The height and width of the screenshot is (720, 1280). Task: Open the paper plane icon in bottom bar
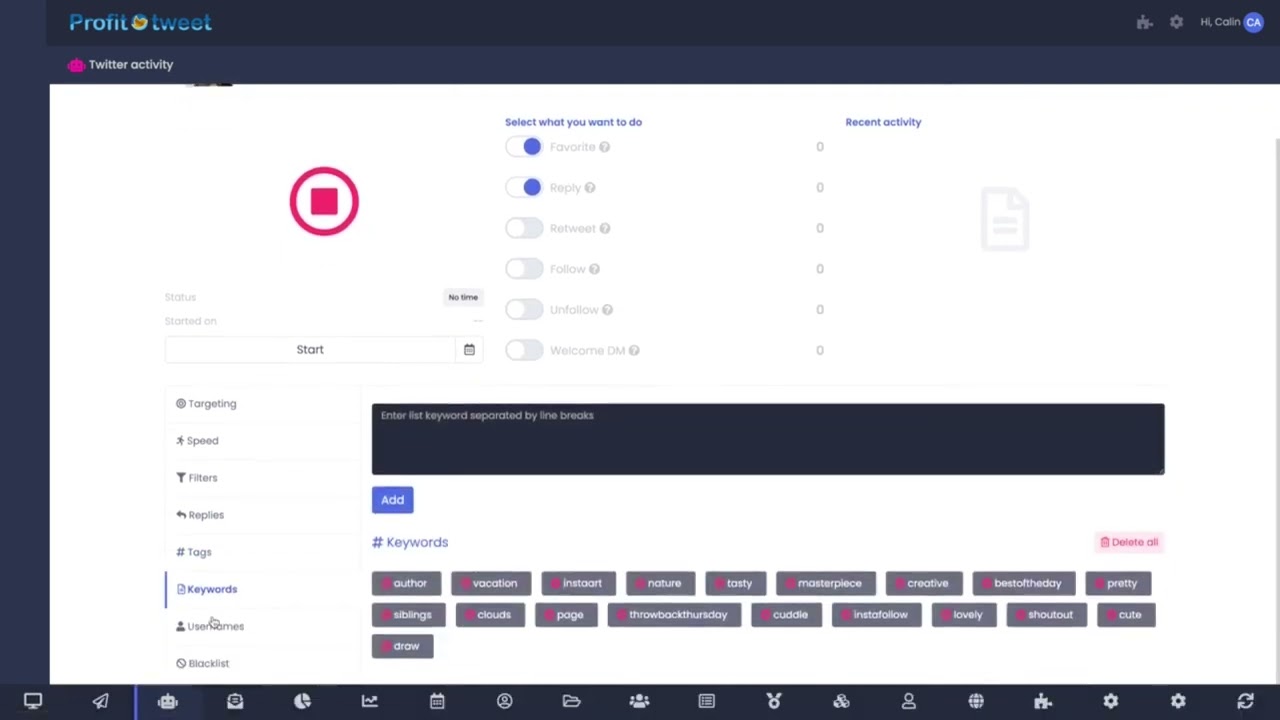click(x=100, y=701)
